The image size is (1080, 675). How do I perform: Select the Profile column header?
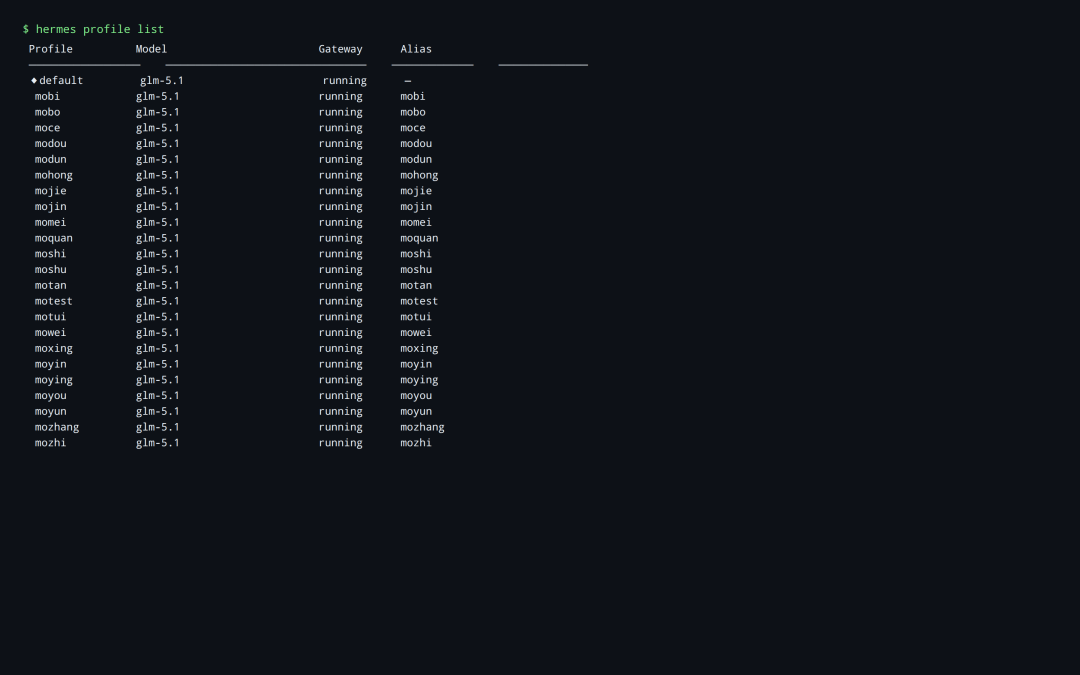[50, 48]
